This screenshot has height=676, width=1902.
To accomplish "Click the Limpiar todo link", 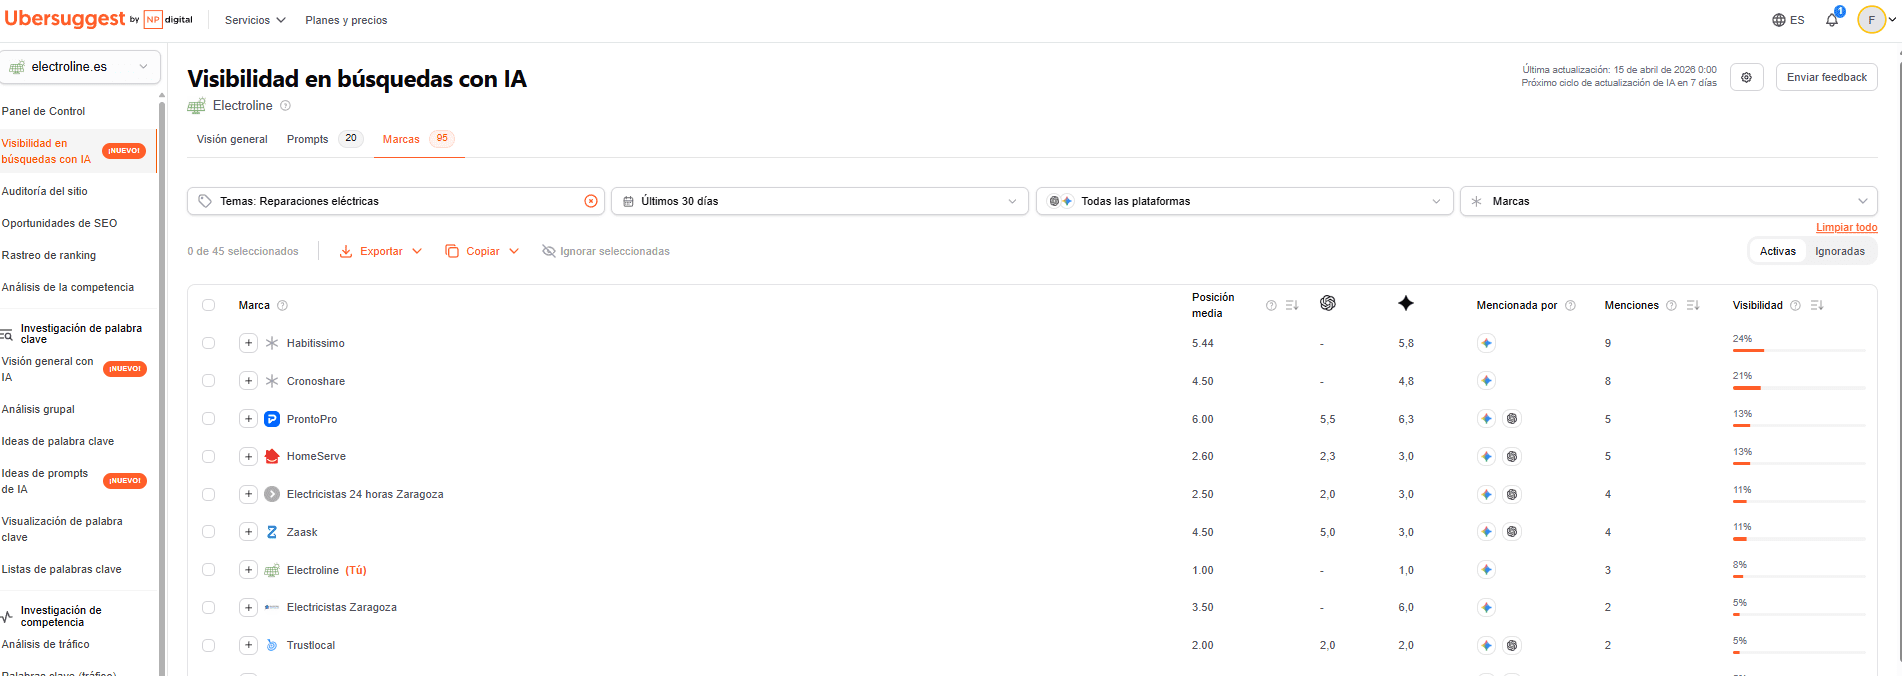I will (x=1846, y=228).
